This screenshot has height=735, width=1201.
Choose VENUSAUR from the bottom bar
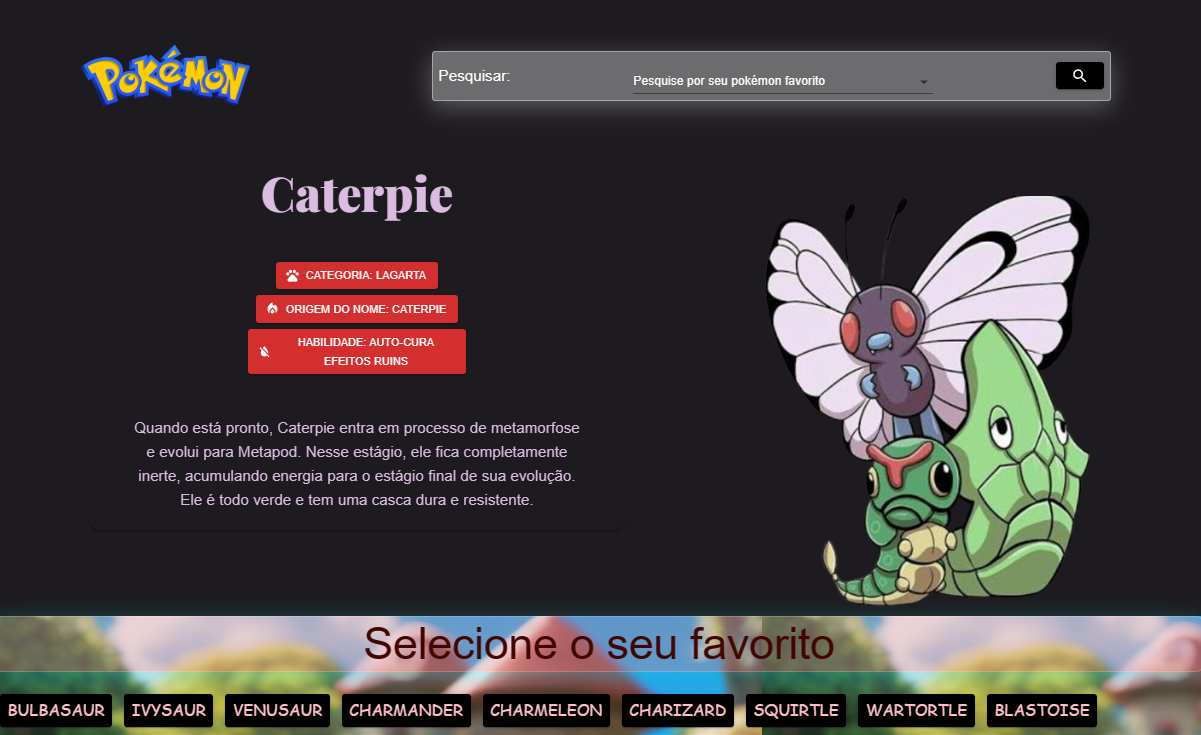coord(277,710)
